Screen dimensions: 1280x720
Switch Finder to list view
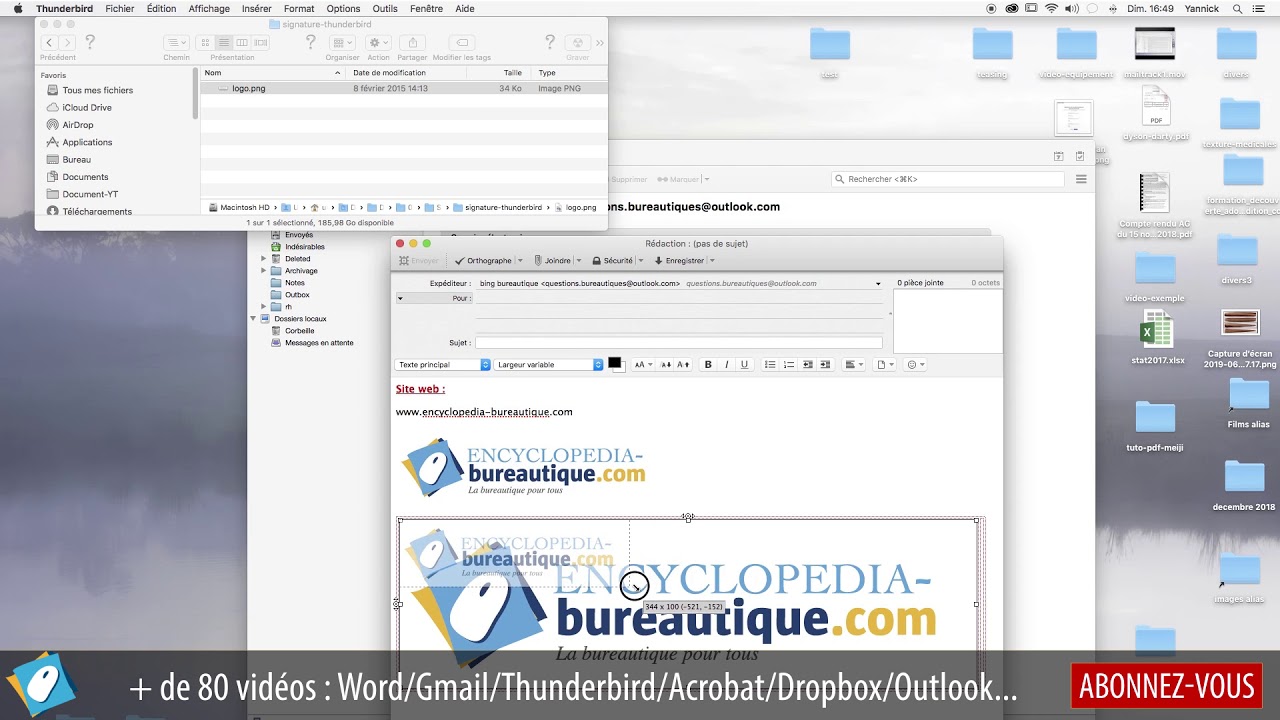224,43
